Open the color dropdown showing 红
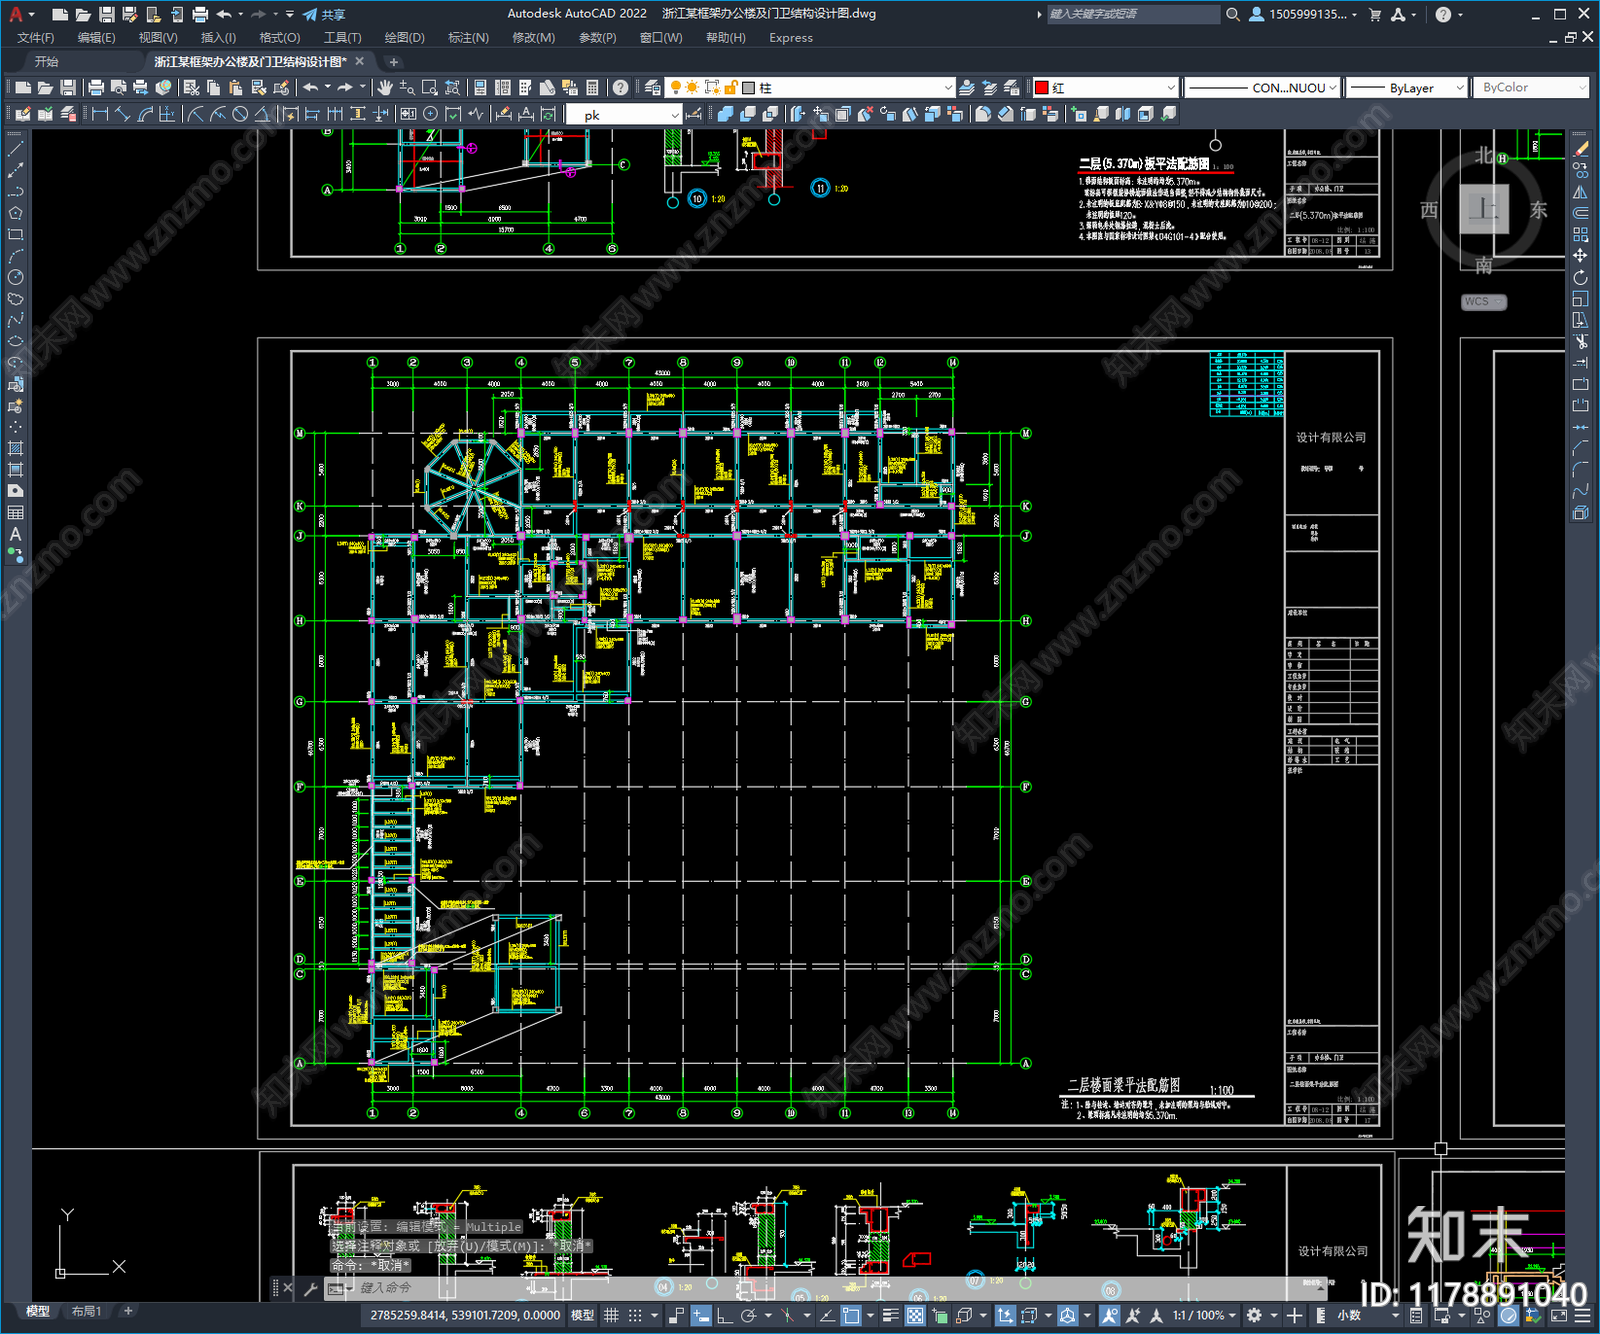1600x1334 pixels. tap(1106, 88)
